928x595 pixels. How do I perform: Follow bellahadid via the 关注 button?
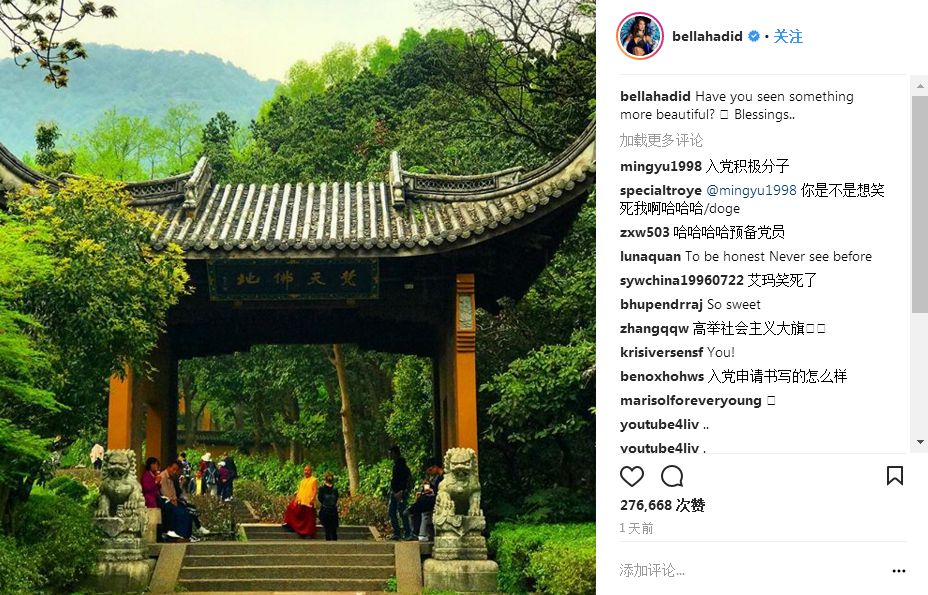788,36
